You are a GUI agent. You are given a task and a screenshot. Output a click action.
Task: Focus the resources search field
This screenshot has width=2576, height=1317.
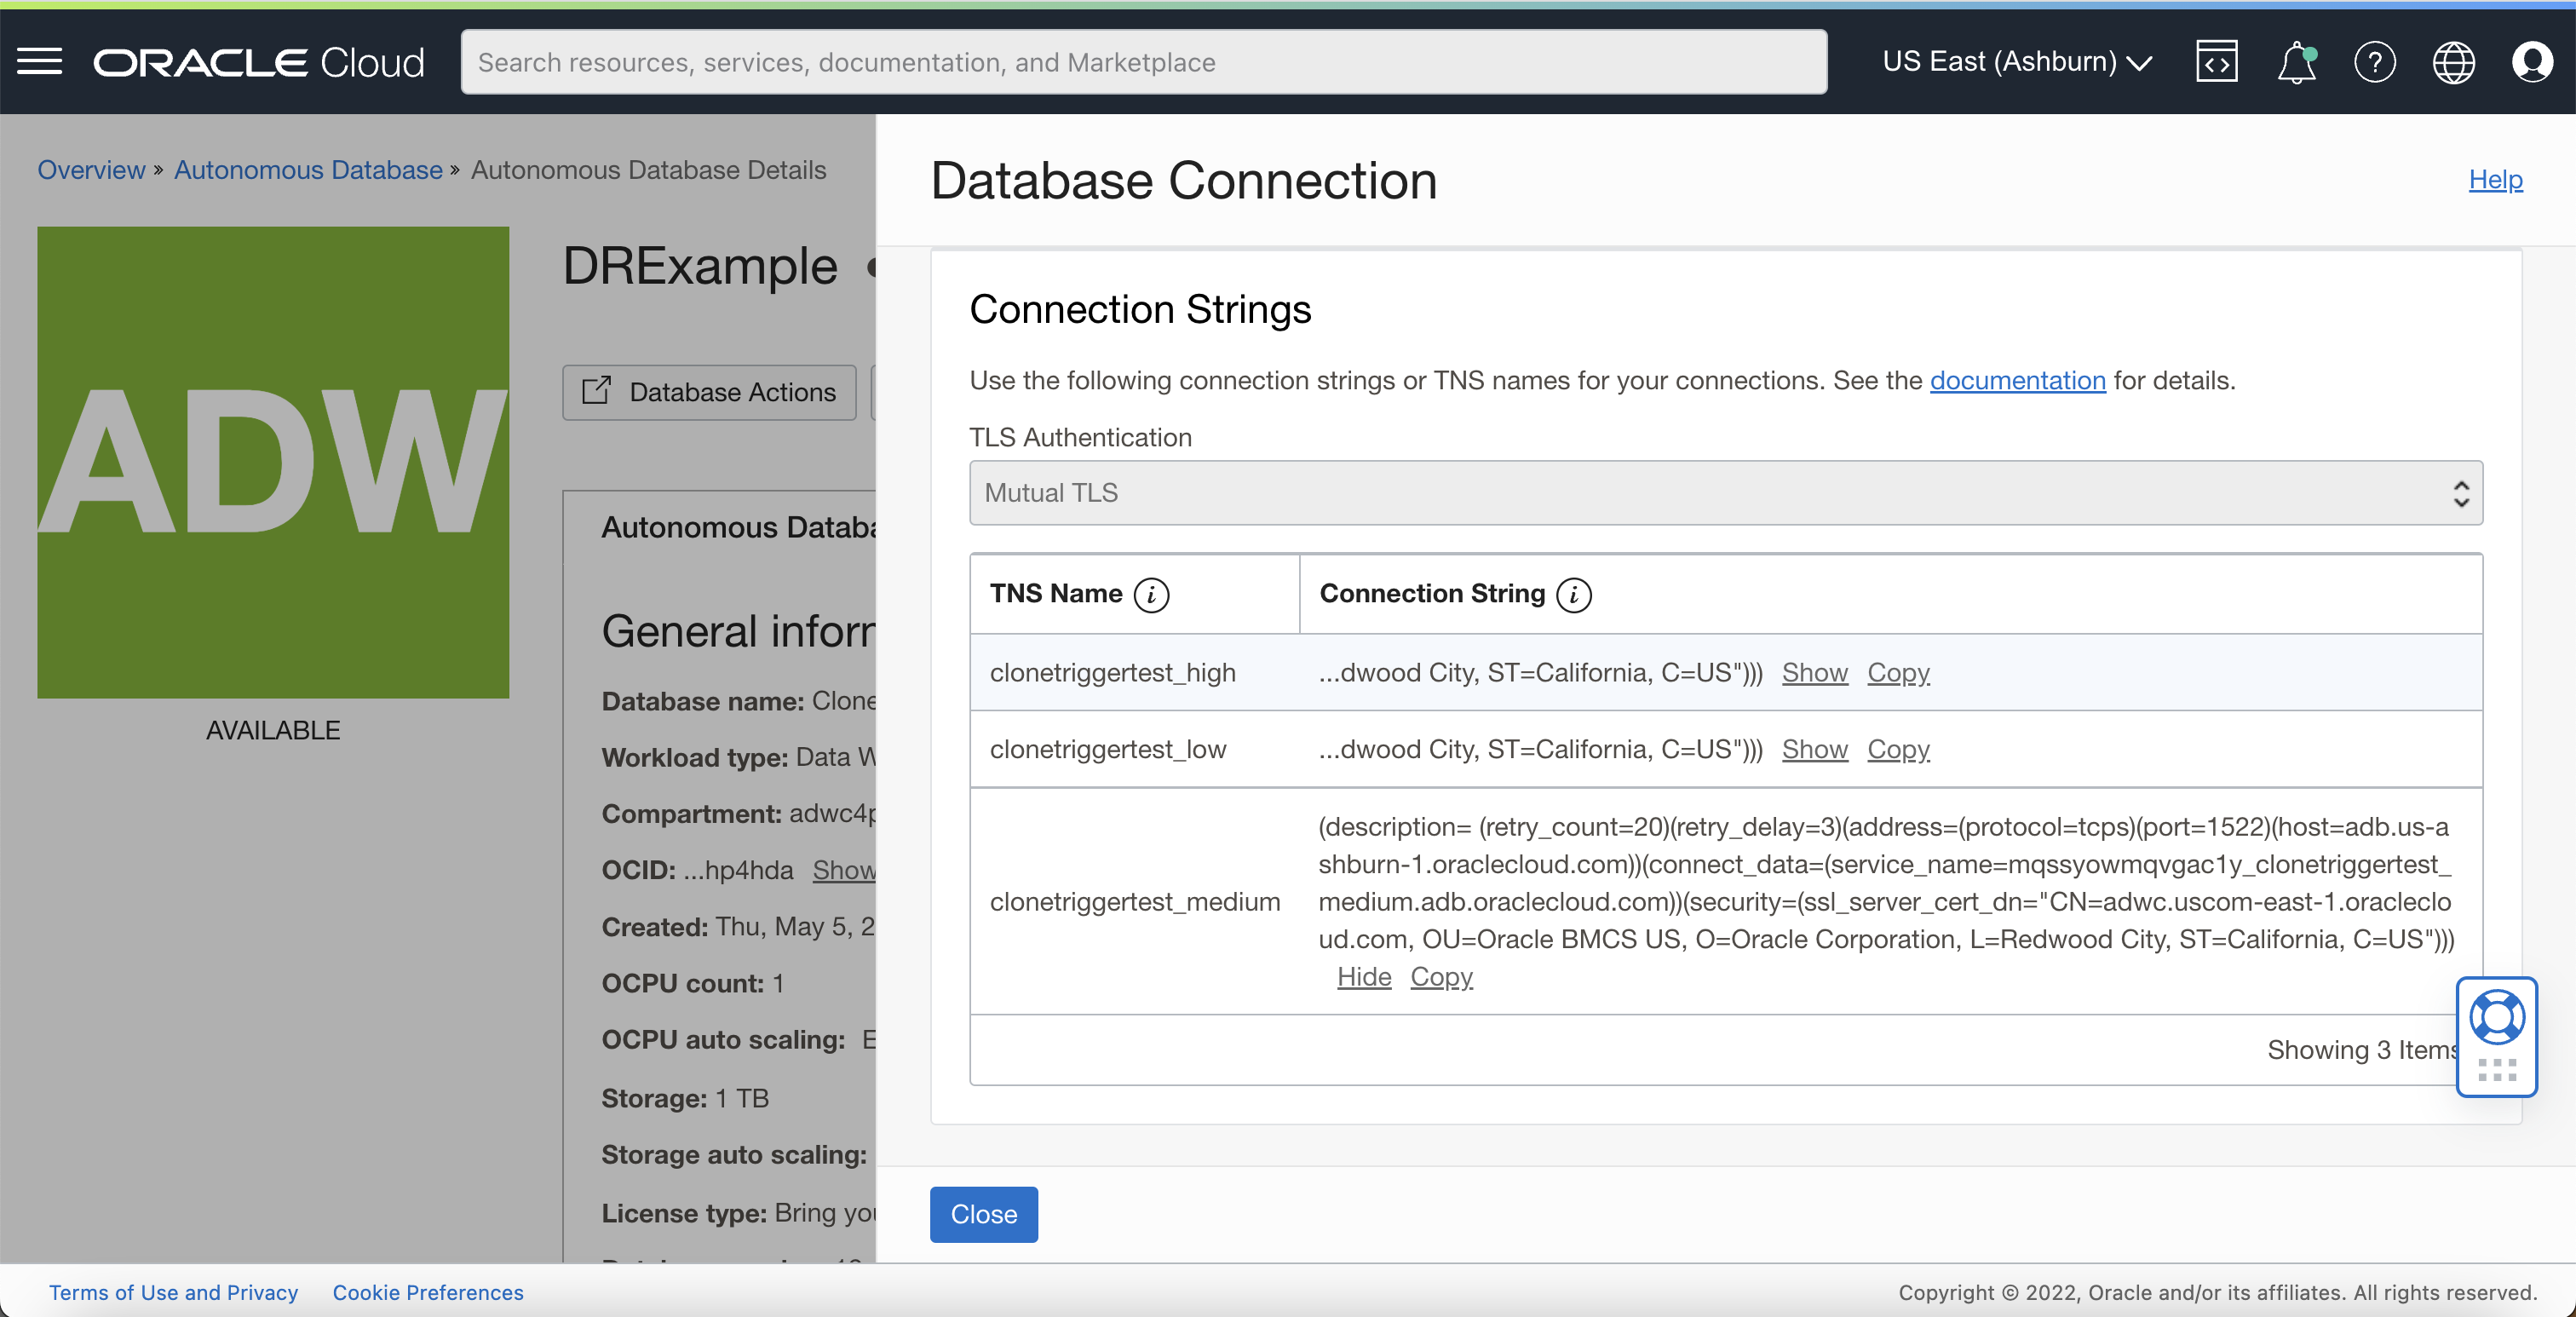(1143, 62)
